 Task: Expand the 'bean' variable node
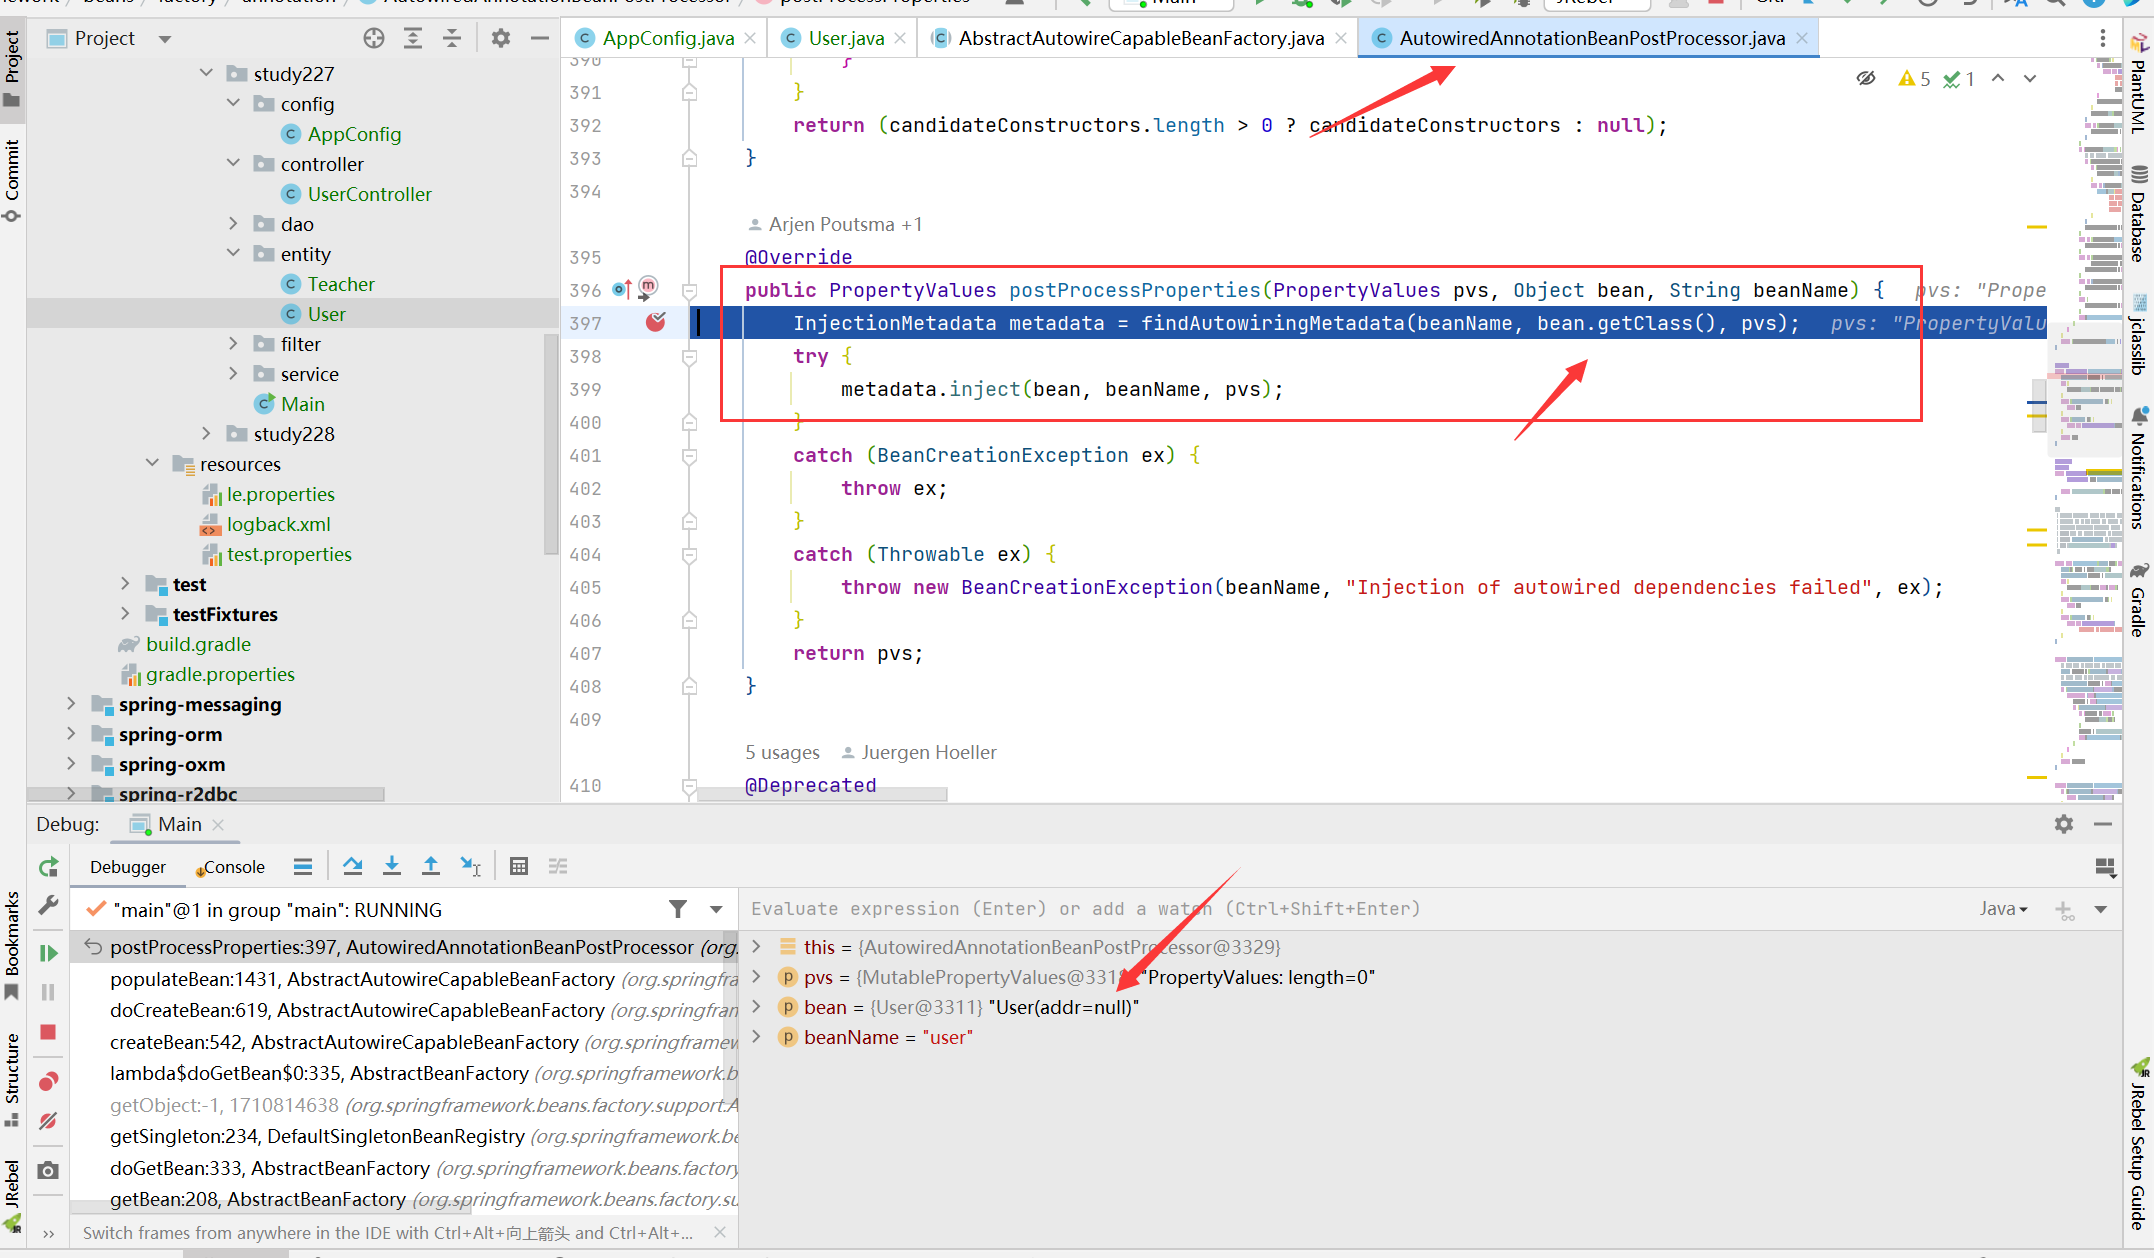(x=760, y=1006)
